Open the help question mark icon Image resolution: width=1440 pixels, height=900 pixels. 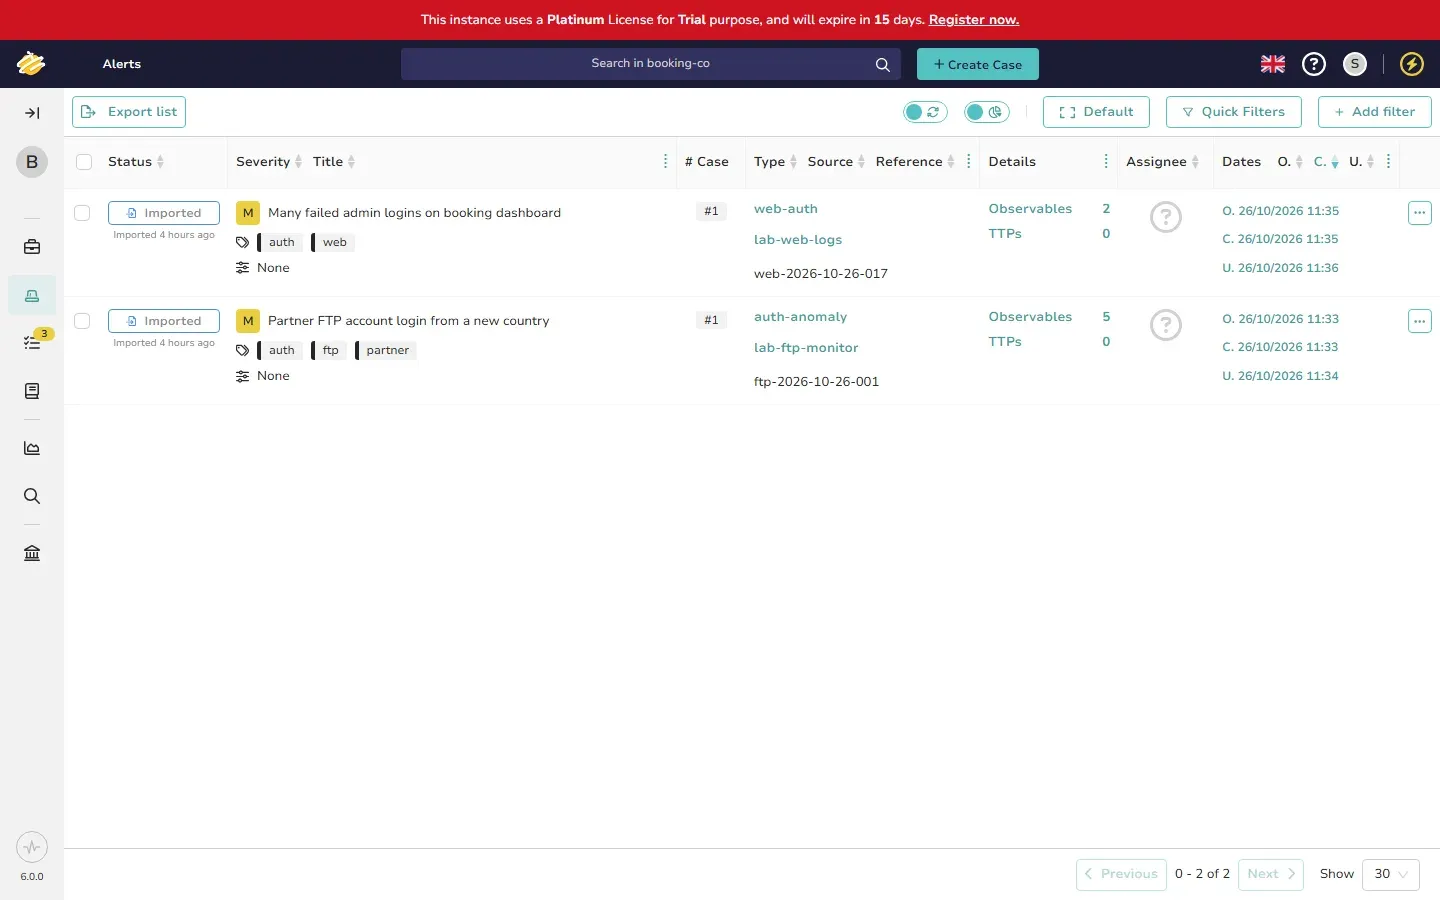coord(1314,64)
